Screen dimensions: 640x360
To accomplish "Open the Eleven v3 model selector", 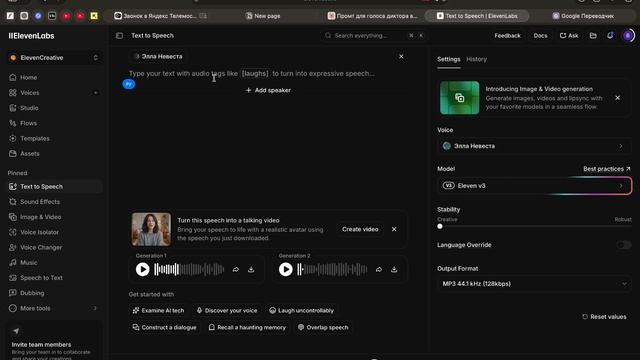I will pos(534,186).
